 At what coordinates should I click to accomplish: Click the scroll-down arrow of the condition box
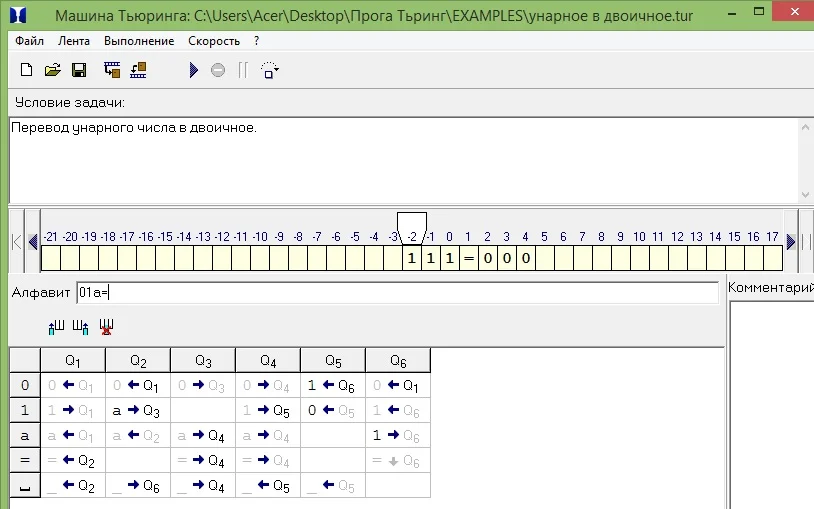(805, 195)
